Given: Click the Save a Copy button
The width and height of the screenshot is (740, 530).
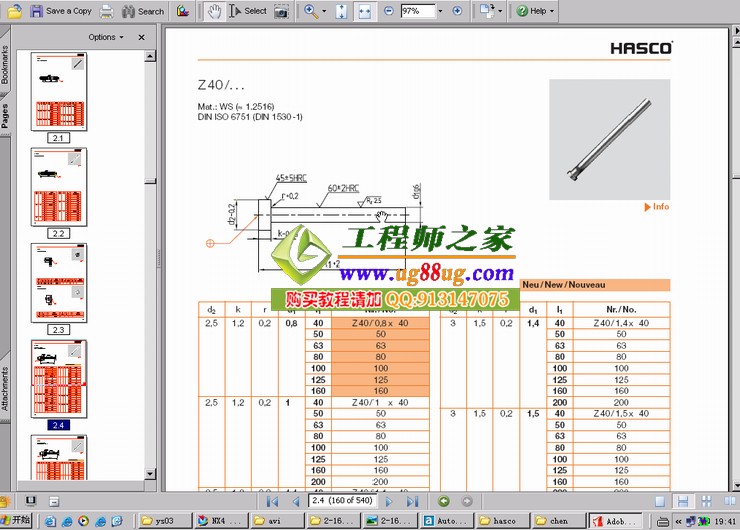Looking at the screenshot, I should (x=60, y=11).
